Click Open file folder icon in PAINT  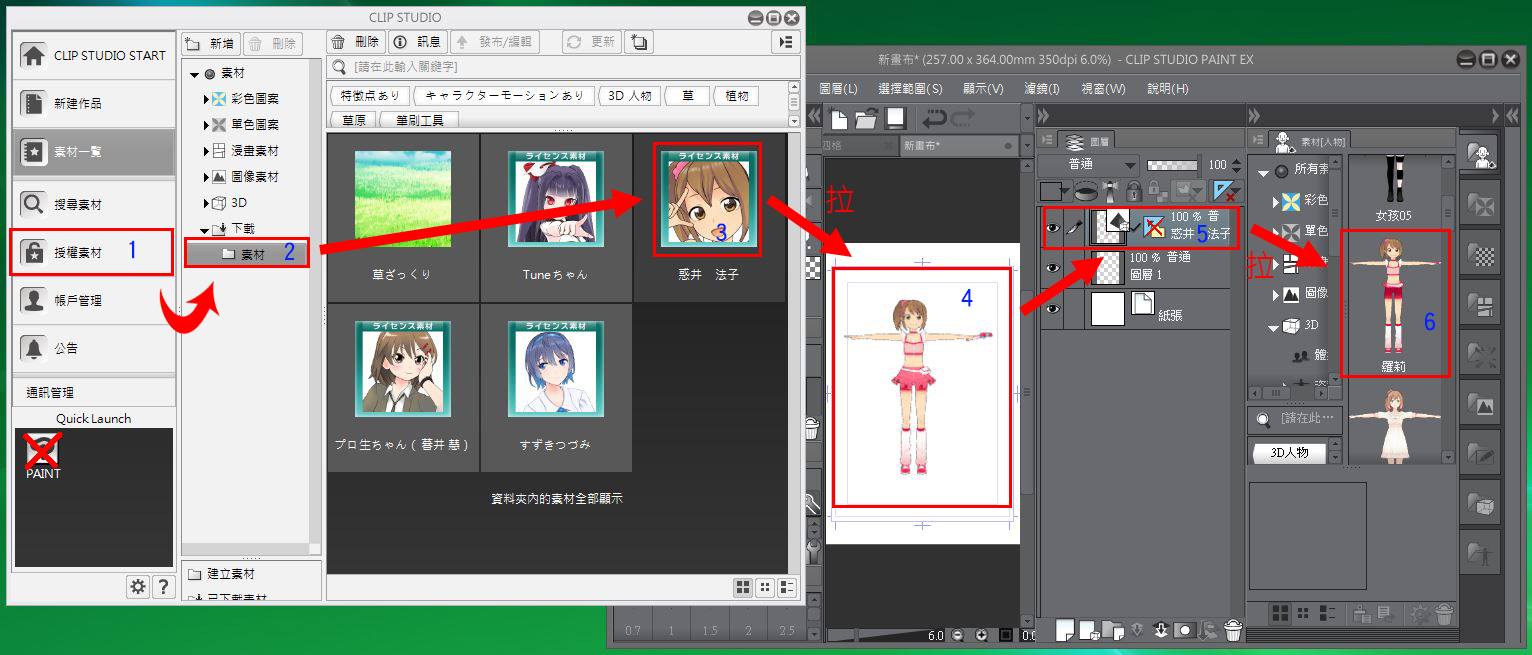coord(866,118)
